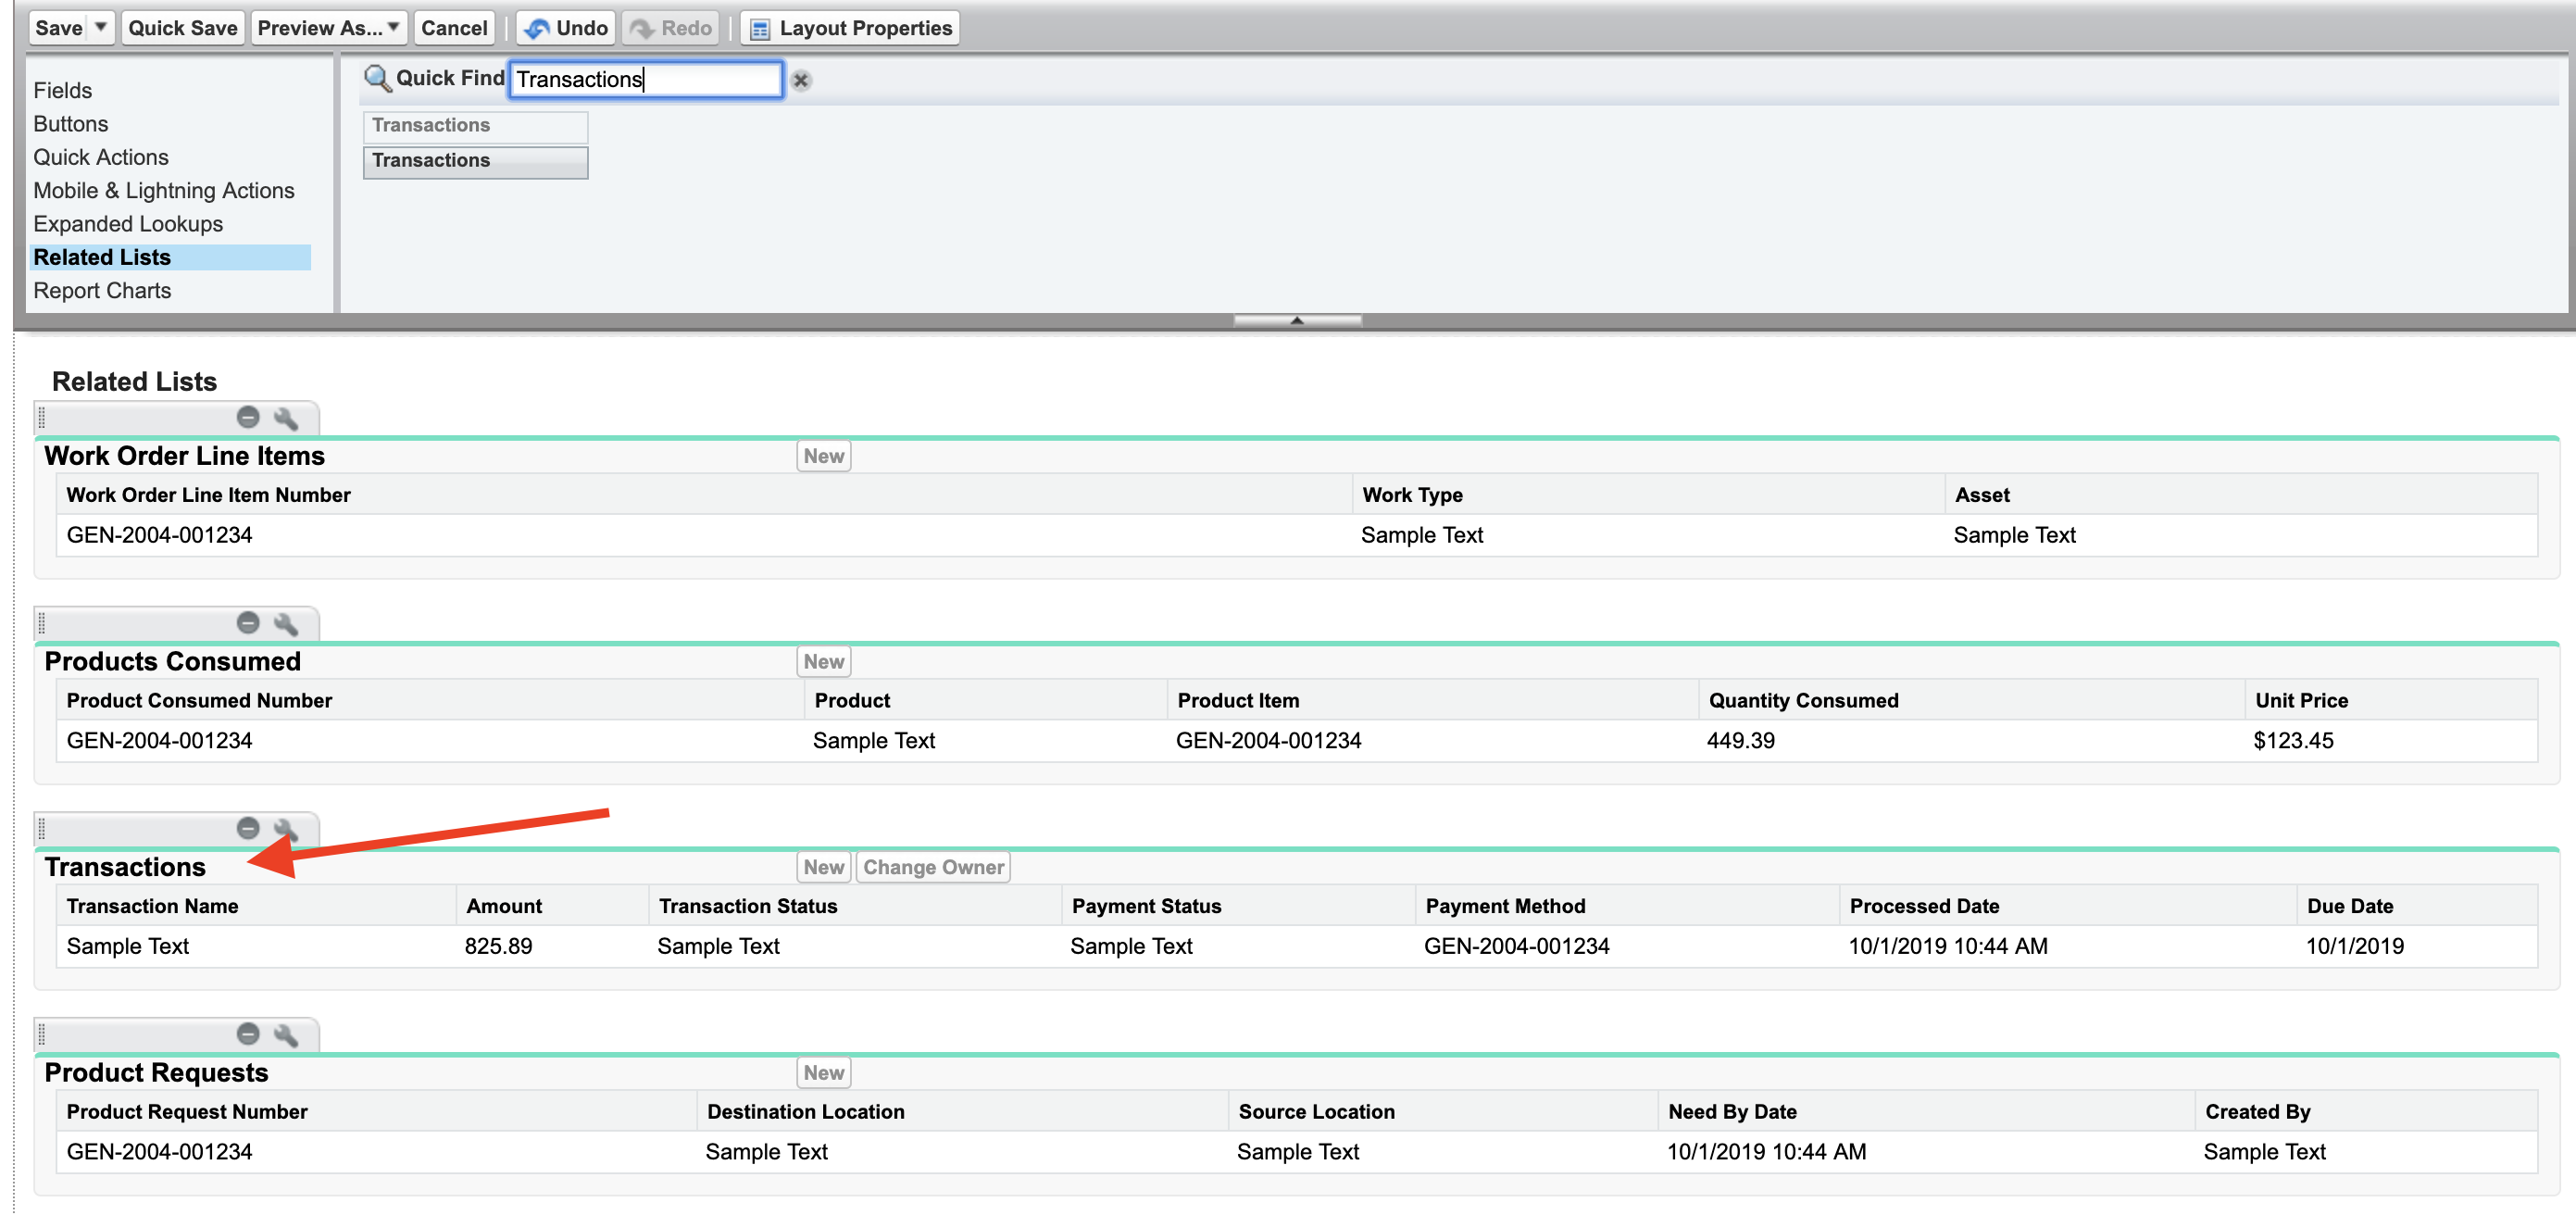Viewport: 2576px width, 1215px height.
Task: Open wrench properties for Work Order Line Items
Action: coord(286,418)
